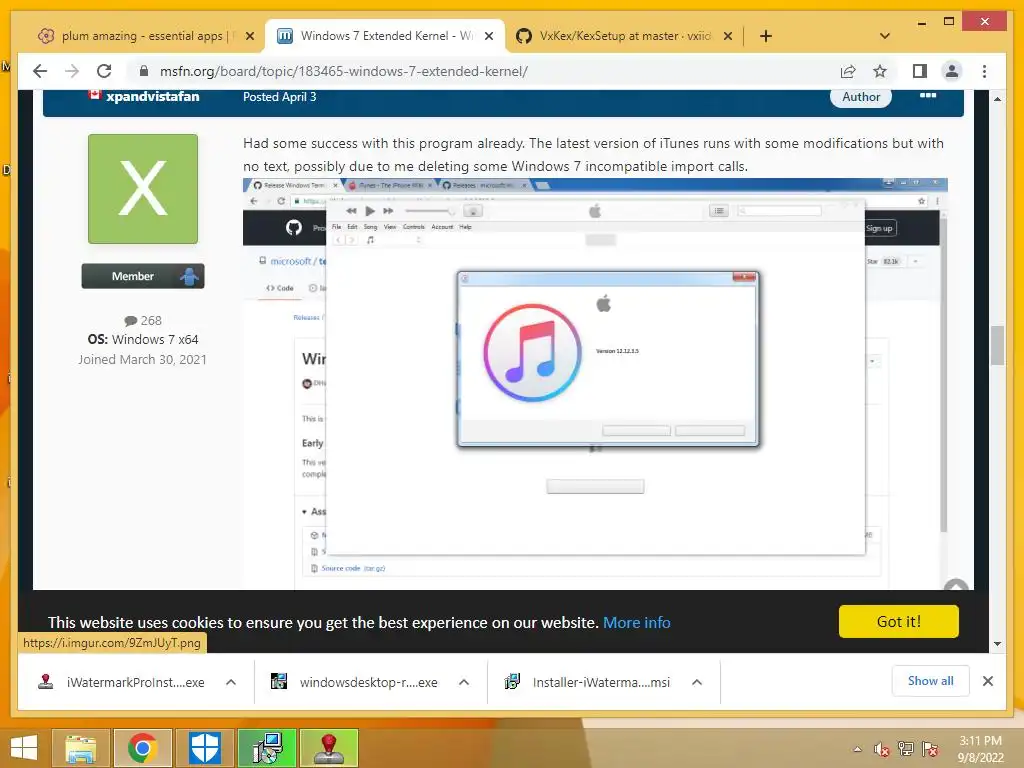Expand Installer-iWaterma msi download options
This screenshot has width=1024, height=768.
tap(697, 682)
